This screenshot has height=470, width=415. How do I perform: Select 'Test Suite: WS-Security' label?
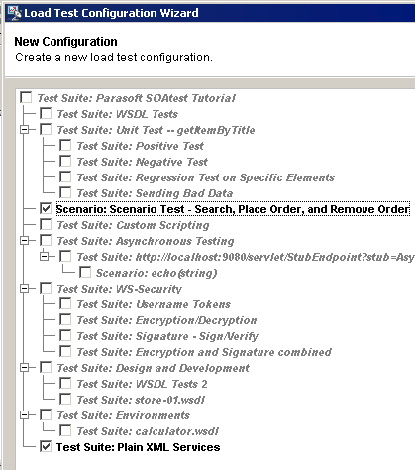[x=119, y=289]
